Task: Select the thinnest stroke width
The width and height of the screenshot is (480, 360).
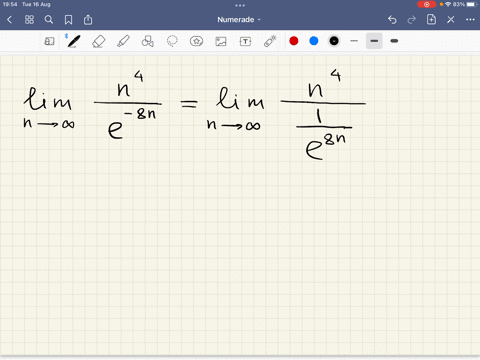Action: coord(354,41)
